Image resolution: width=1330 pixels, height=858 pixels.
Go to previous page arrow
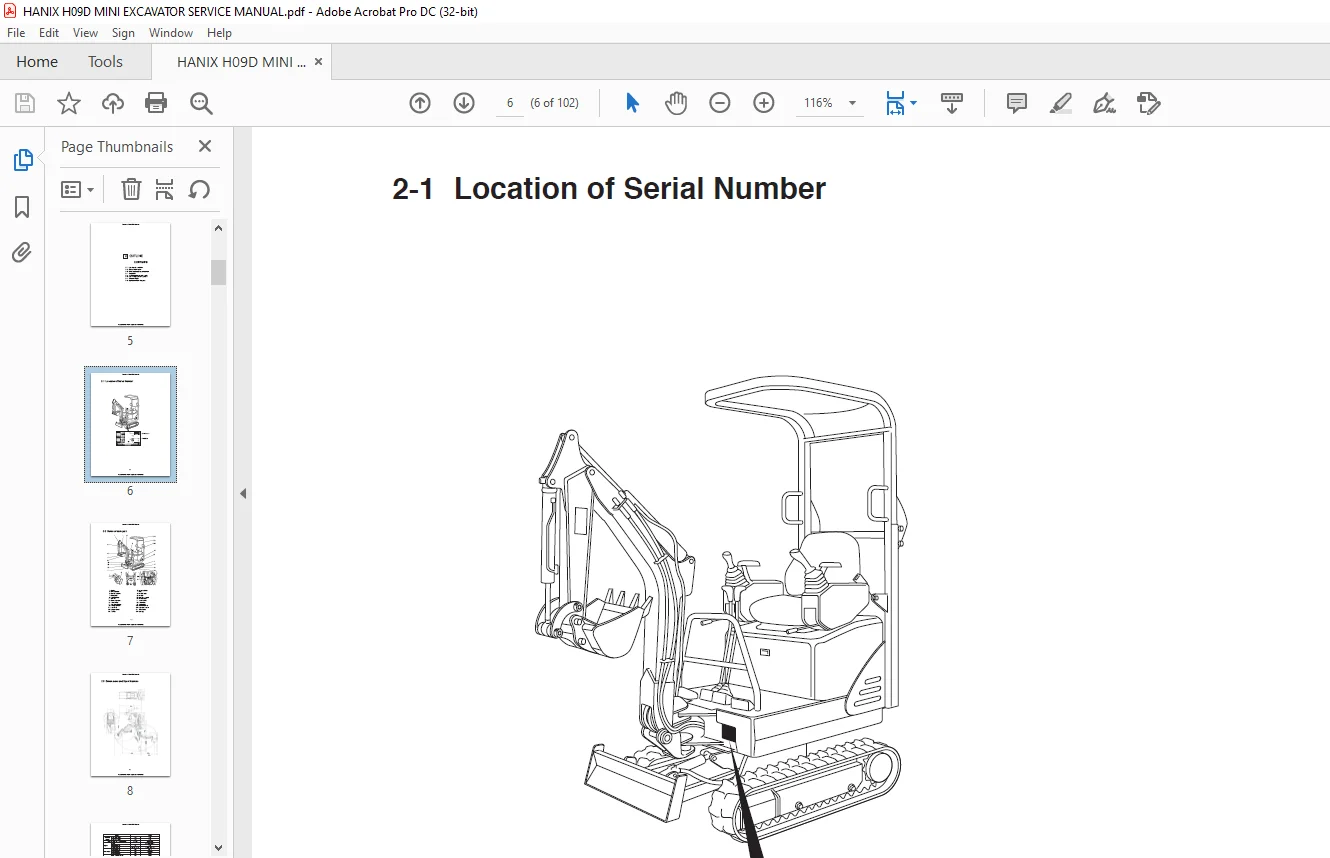click(x=420, y=103)
